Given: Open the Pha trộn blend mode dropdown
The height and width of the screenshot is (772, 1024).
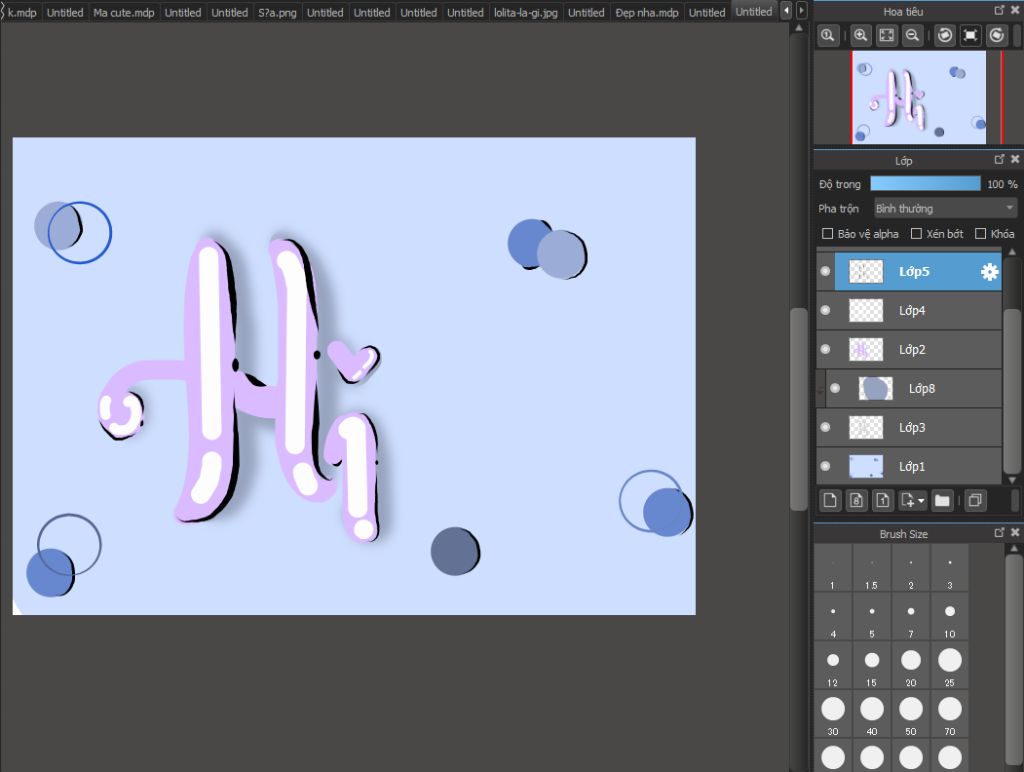Looking at the screenshot, I should (x=945, y=208).
